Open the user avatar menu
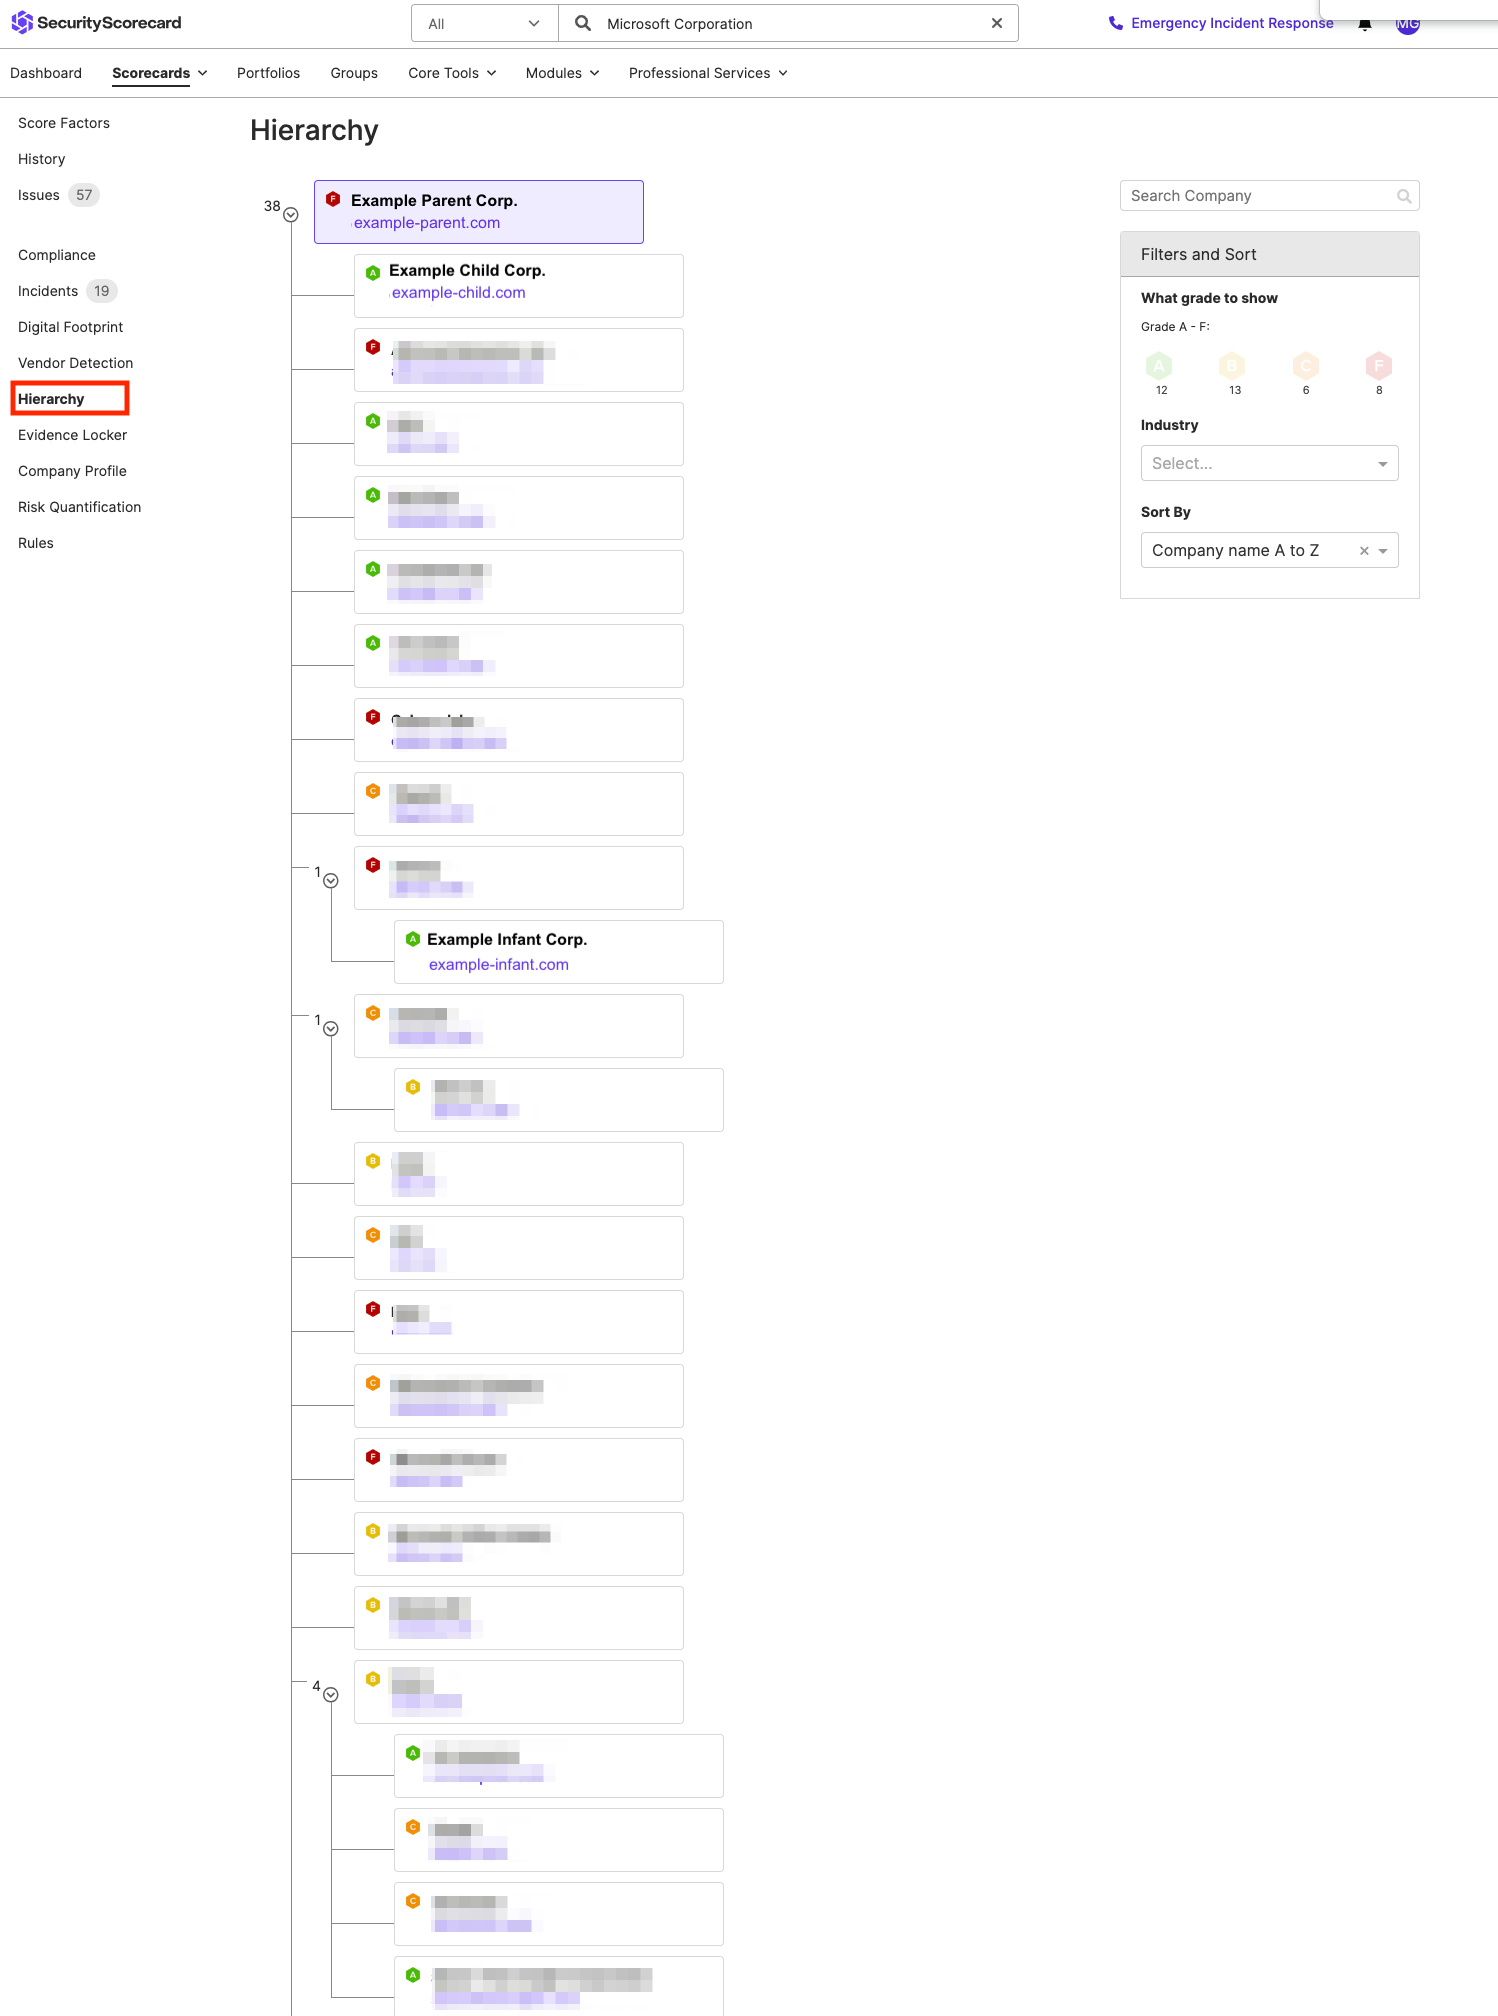The height and width of the screenshot is (2016, 1498). pos(1408,24)
